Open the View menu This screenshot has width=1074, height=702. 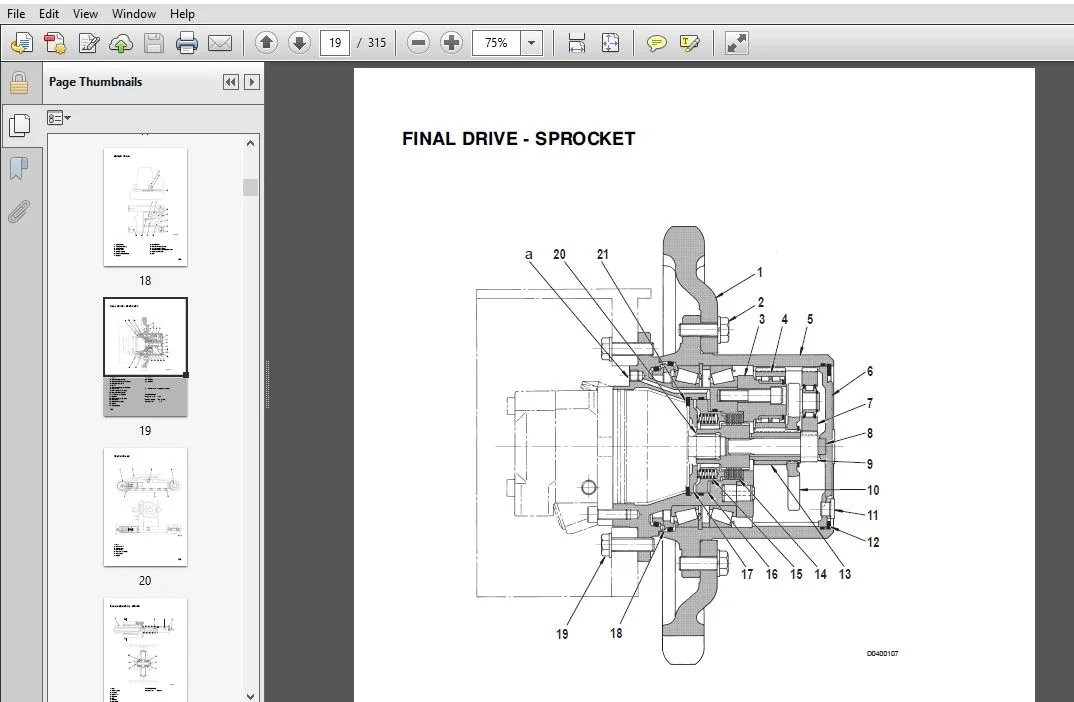[x=85, y=14]
